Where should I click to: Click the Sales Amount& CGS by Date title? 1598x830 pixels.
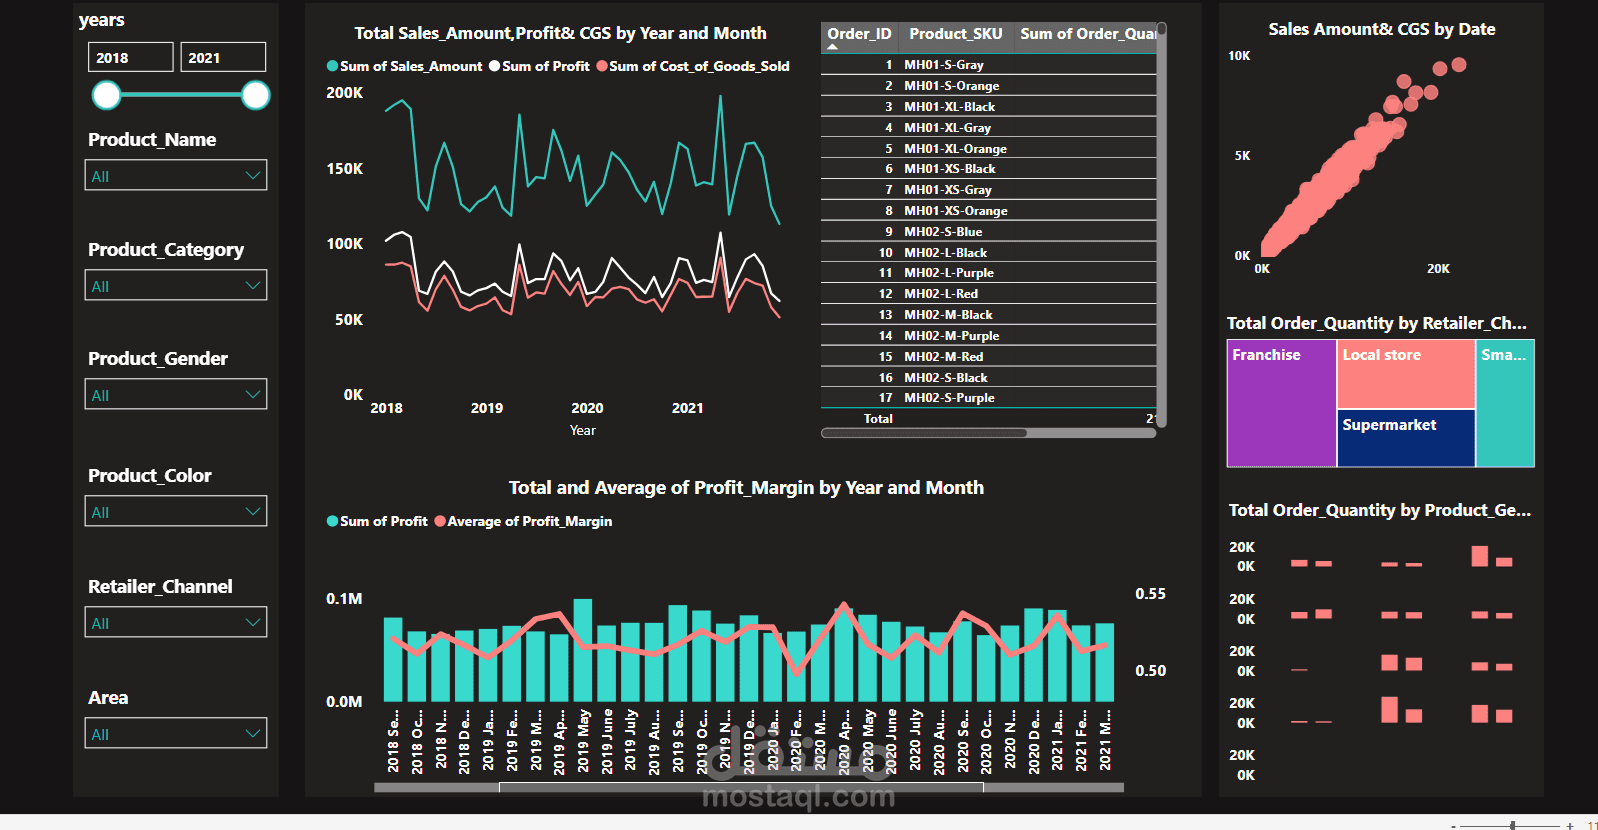(x=1382, y=30)
